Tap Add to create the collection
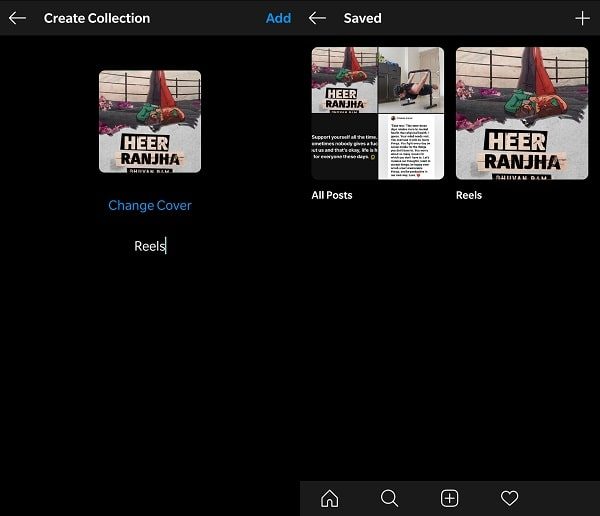Screen dimensions: 600x516 point(279,18)
